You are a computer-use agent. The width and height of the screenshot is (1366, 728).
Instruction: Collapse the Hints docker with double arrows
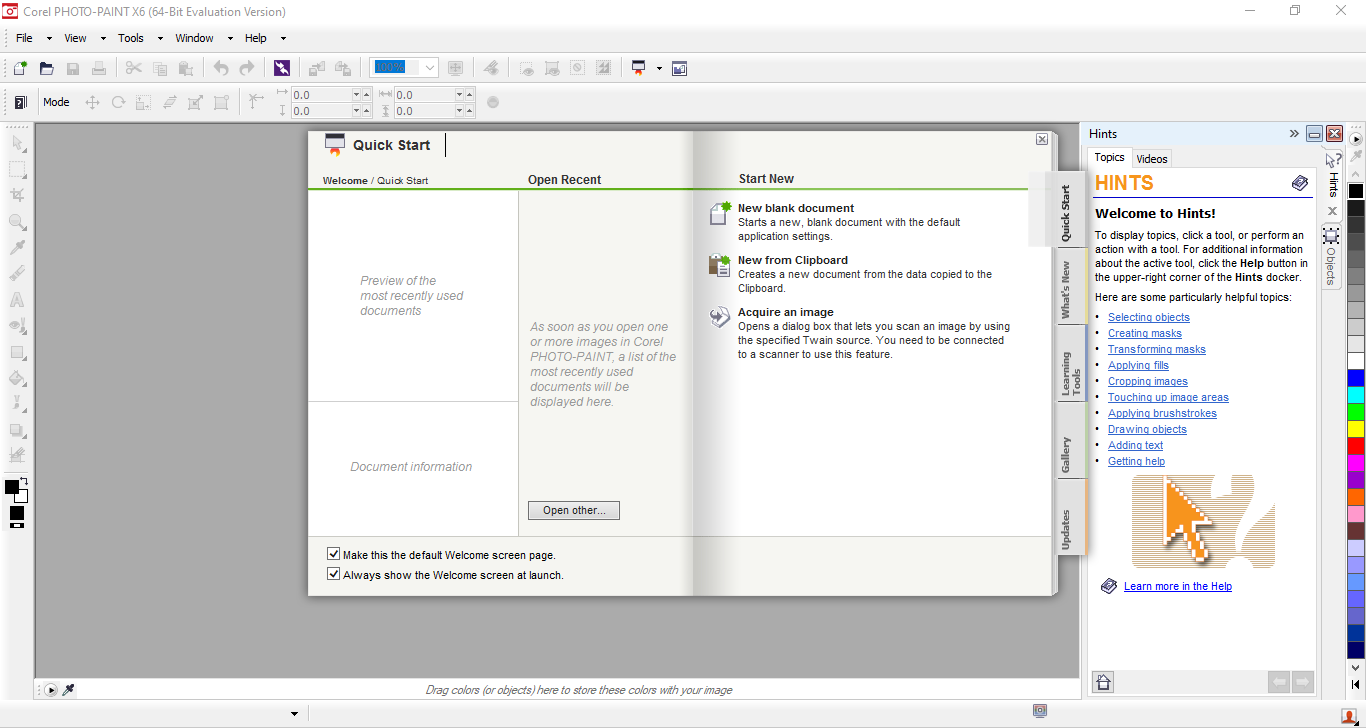[x=1294, y=134]
